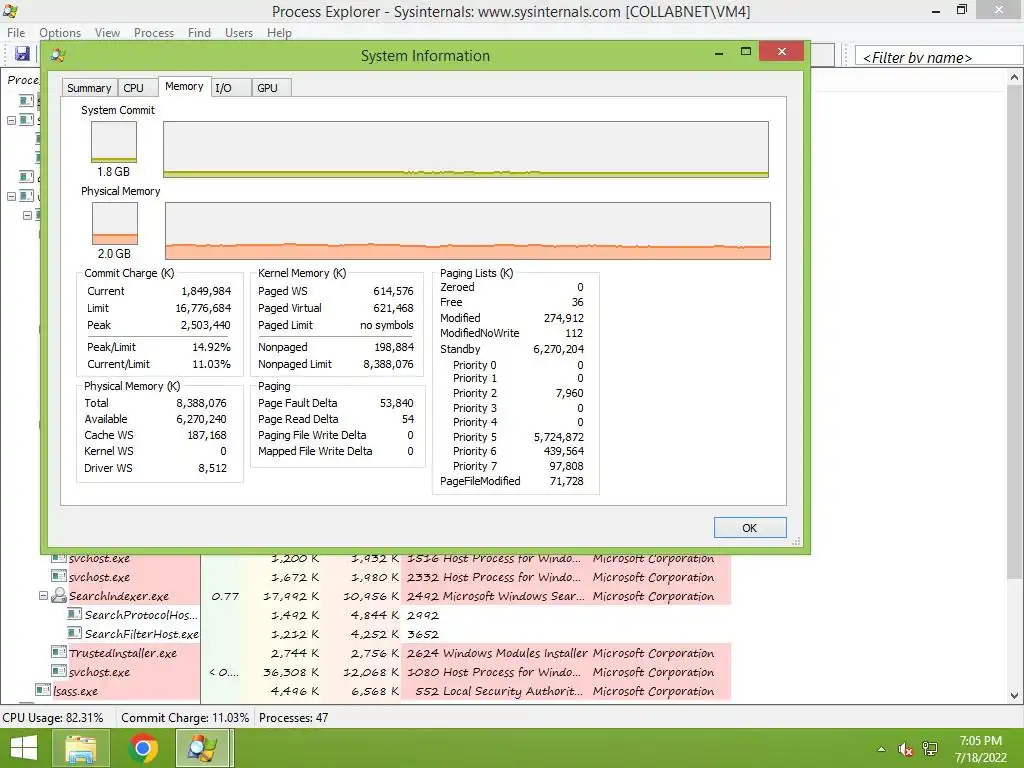Click the SearchIndexer.exe process icon
The width and height of the screenshot is (1024, 768).
(x=59, y=596)
